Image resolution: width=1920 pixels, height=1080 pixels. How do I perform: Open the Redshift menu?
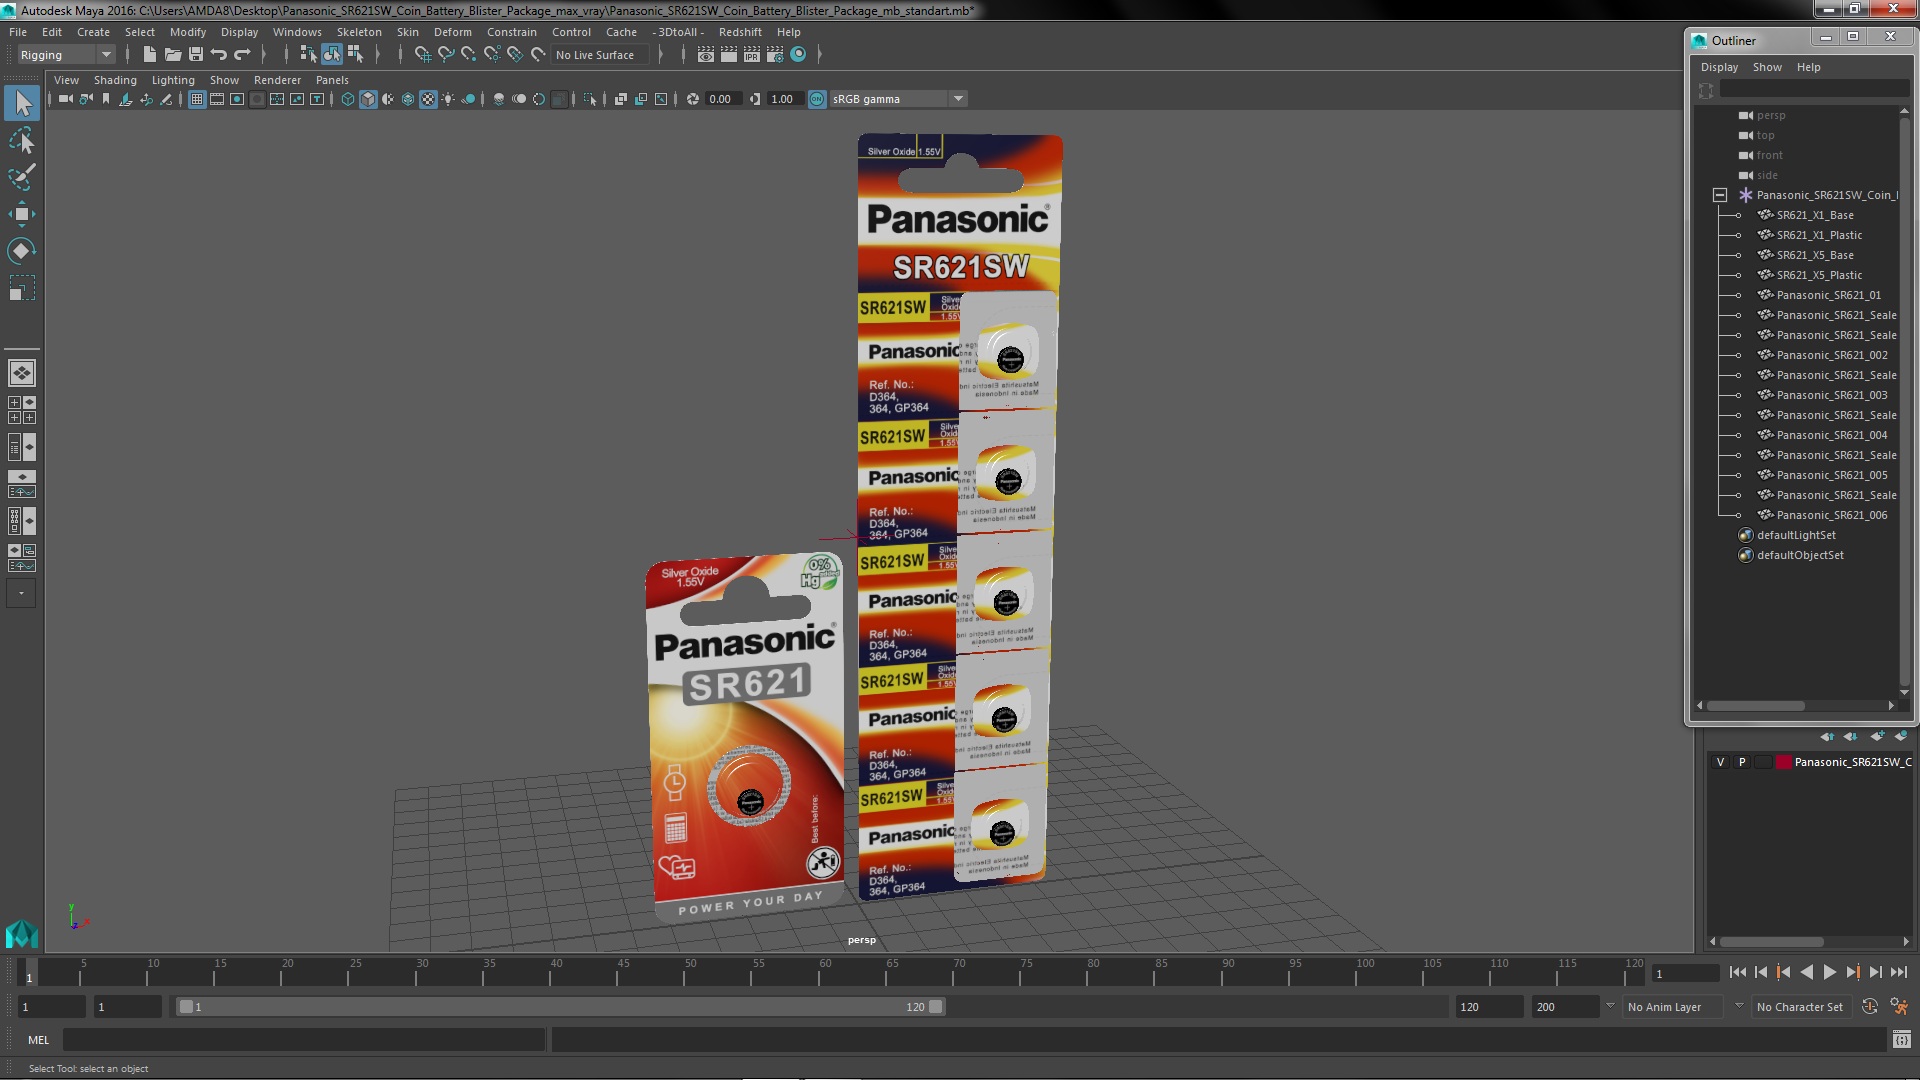click(x=740, y=32)
